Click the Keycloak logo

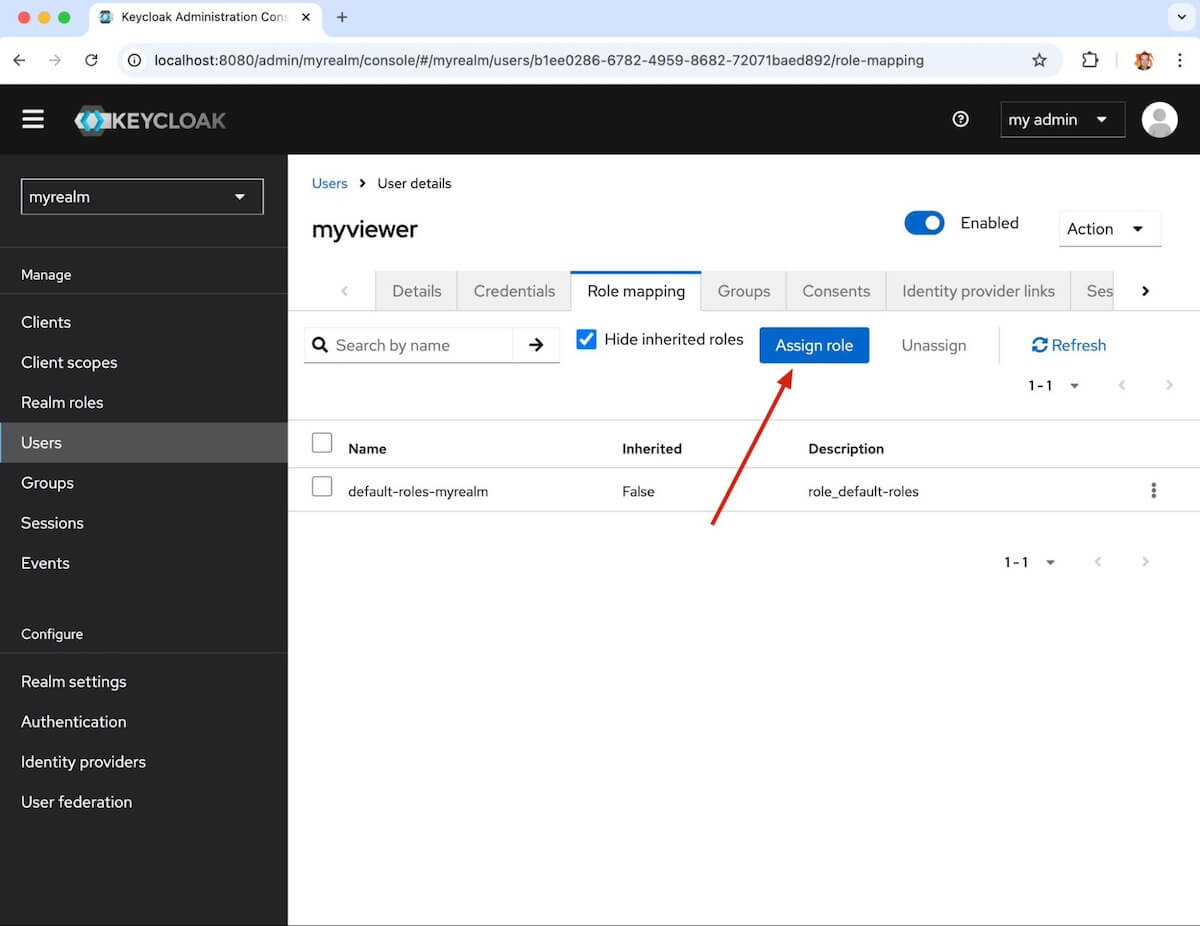151,120
